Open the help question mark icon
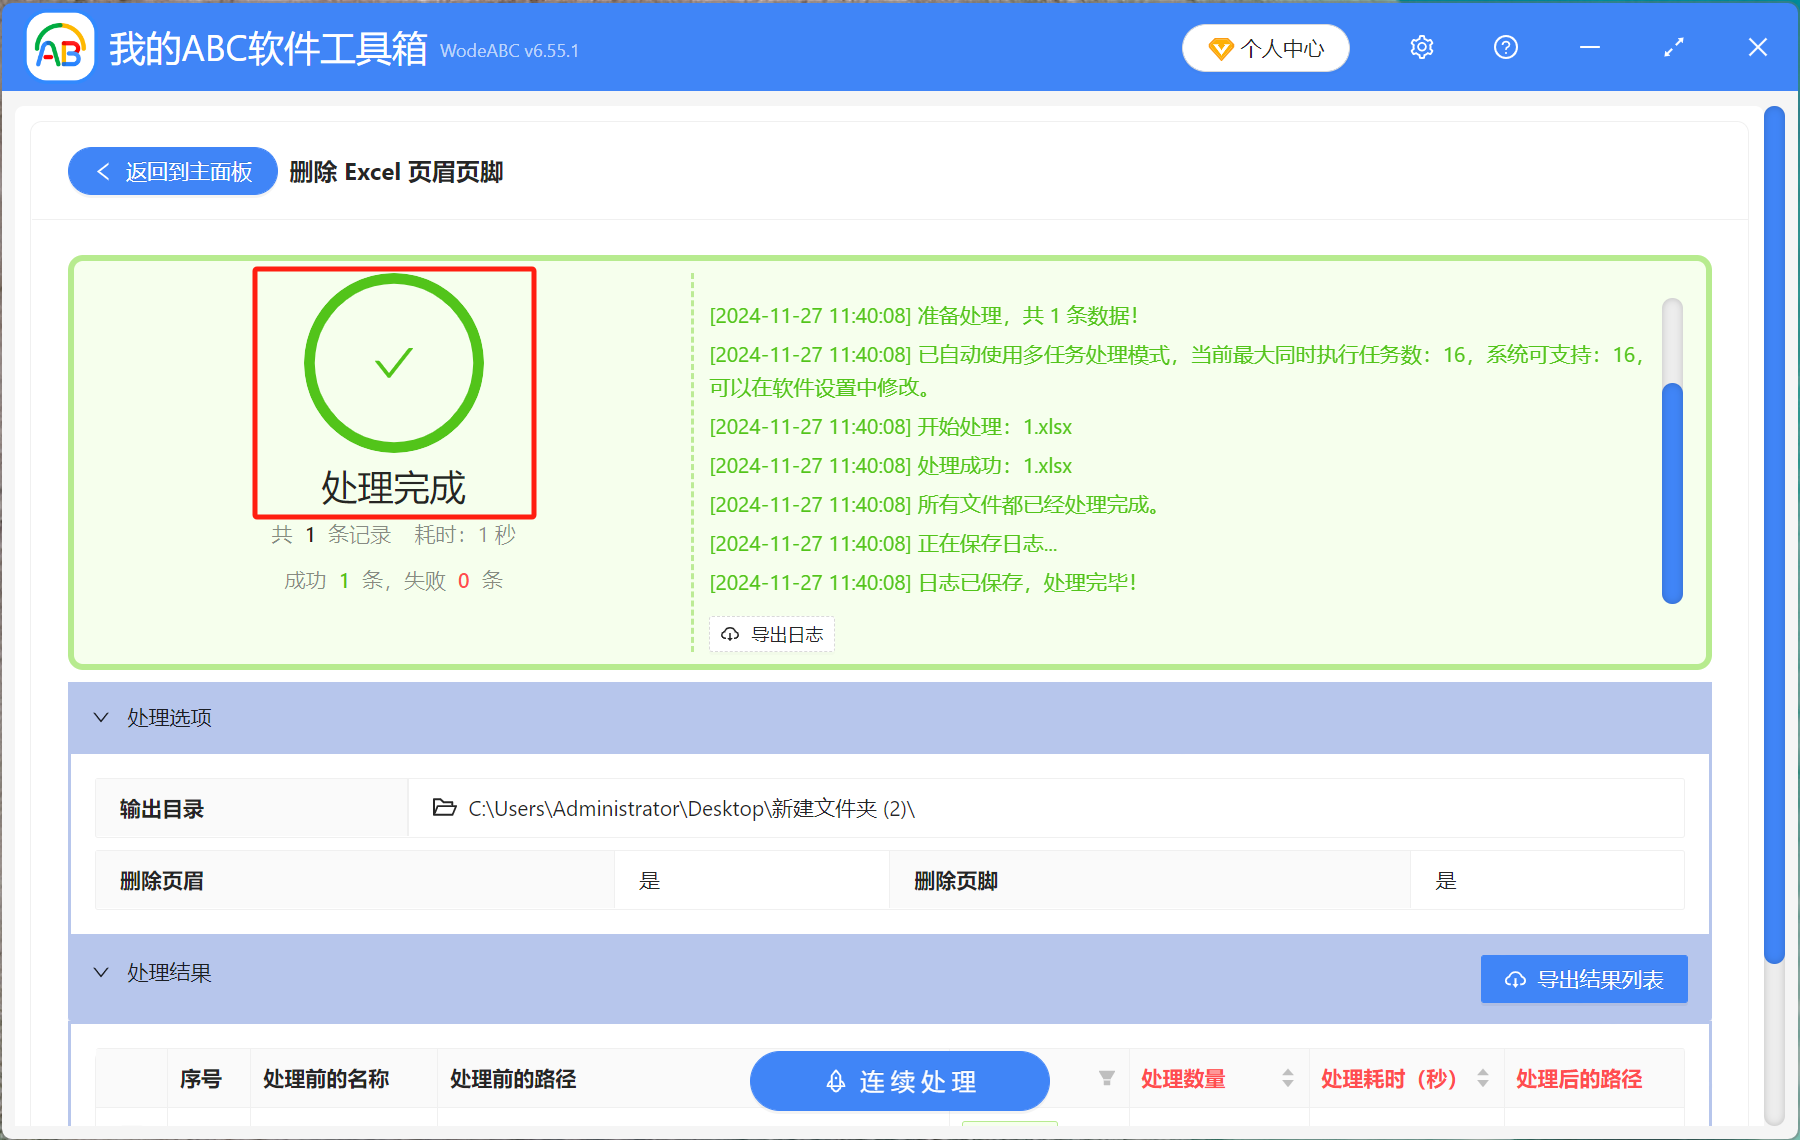 (x=1505, y=47)
